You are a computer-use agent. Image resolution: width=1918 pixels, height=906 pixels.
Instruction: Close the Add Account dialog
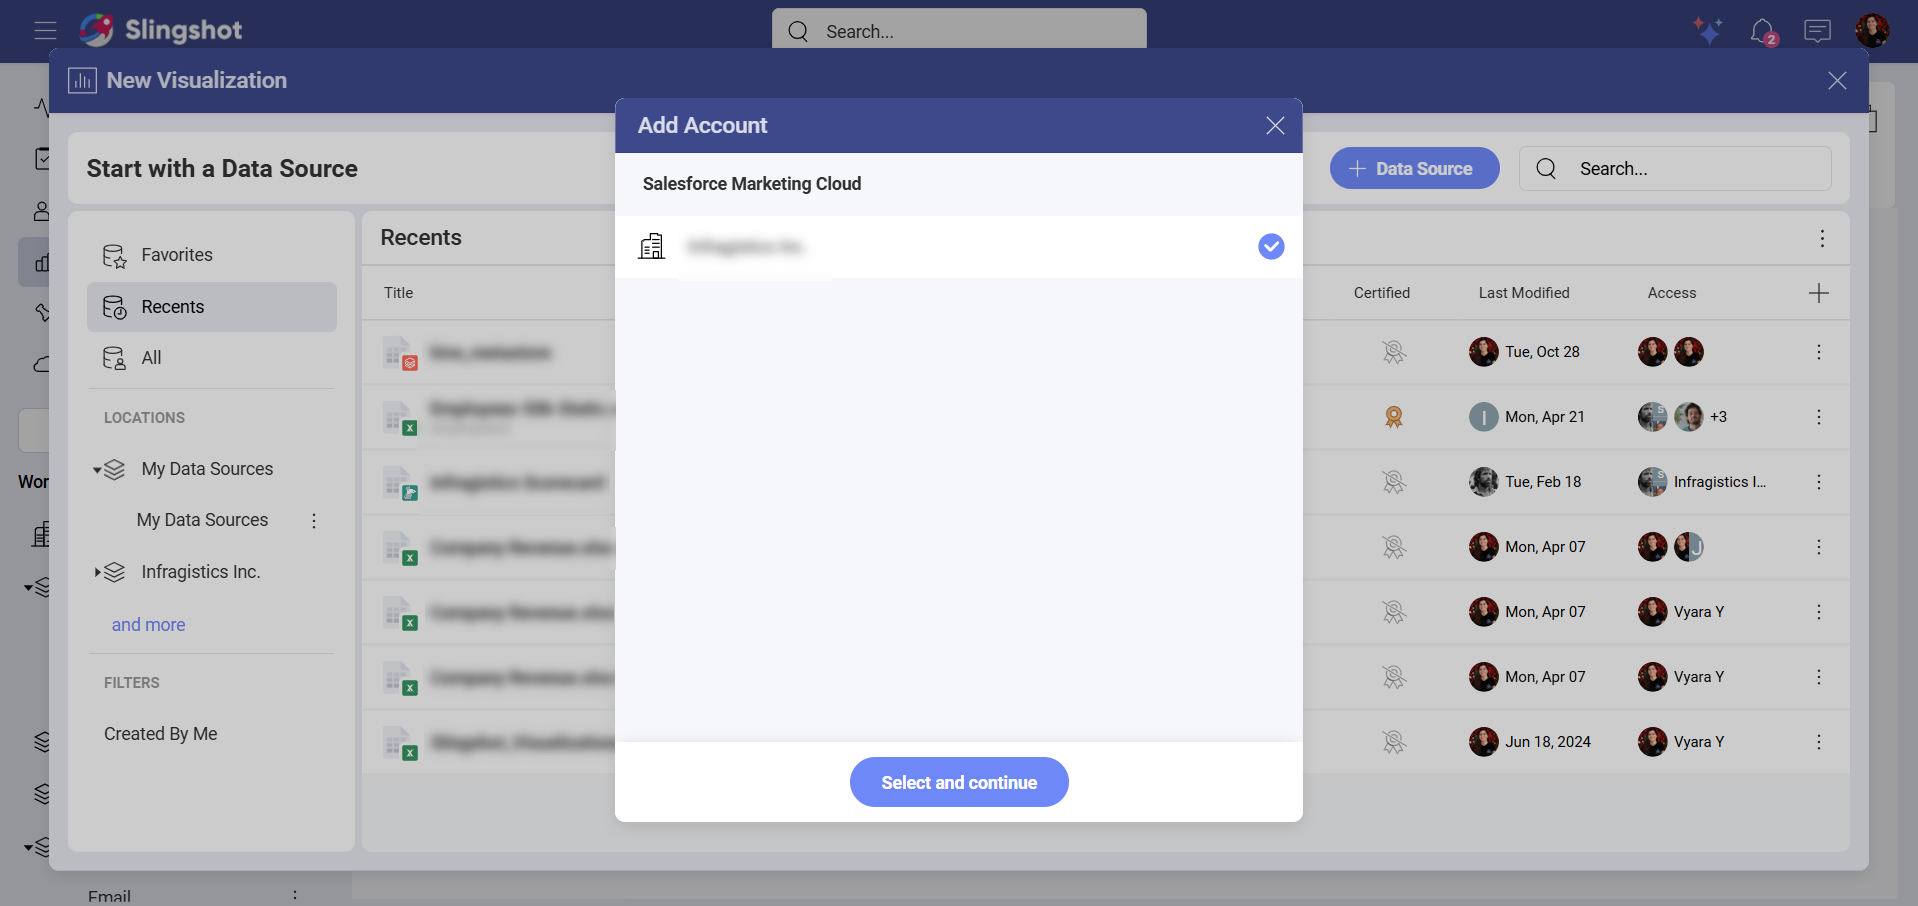click(x=1275, y=125)
